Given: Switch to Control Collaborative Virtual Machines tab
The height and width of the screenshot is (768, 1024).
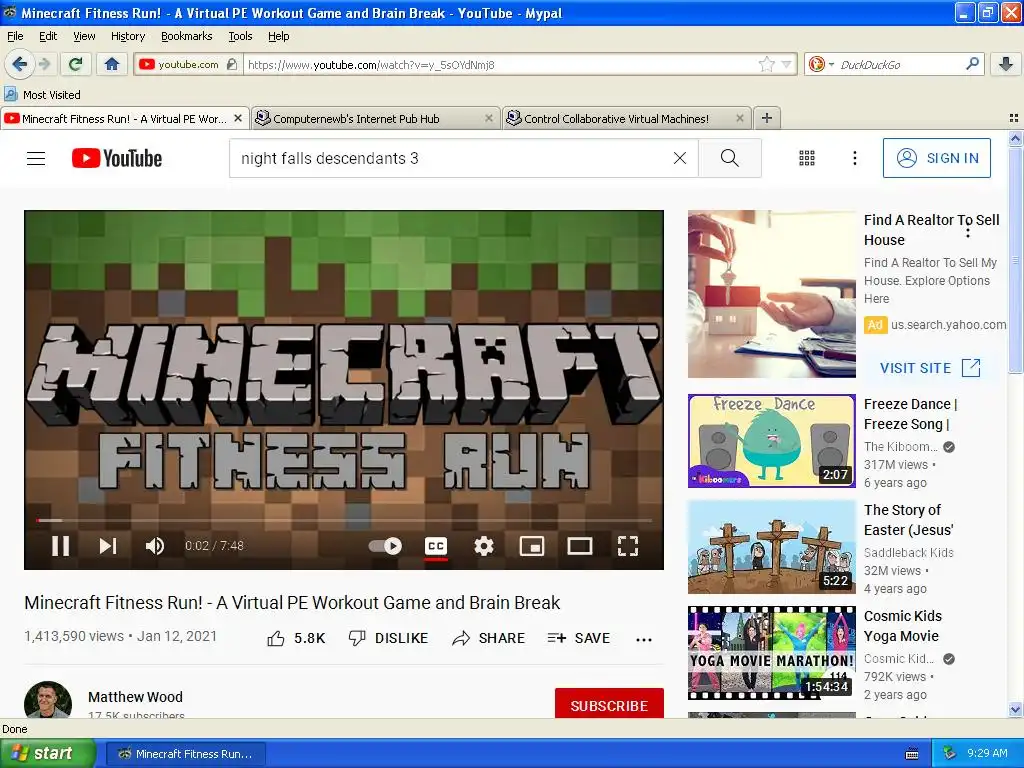Looking at the screenshot, I should point(626,118).
